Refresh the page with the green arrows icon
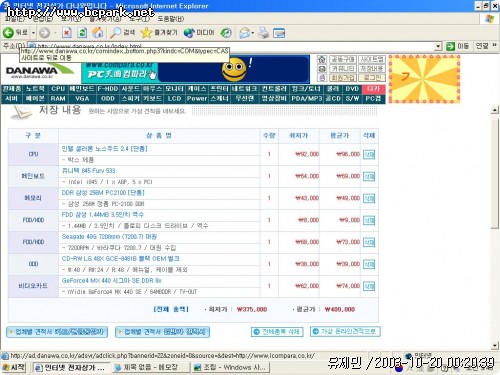 click(82, 33)
